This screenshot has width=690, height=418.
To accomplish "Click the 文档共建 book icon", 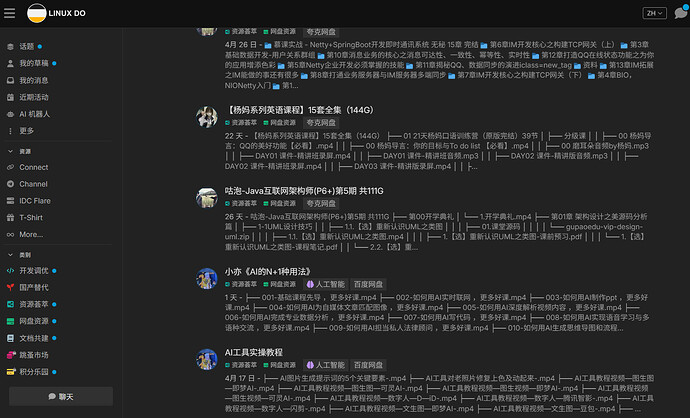I will click(10, 338).
